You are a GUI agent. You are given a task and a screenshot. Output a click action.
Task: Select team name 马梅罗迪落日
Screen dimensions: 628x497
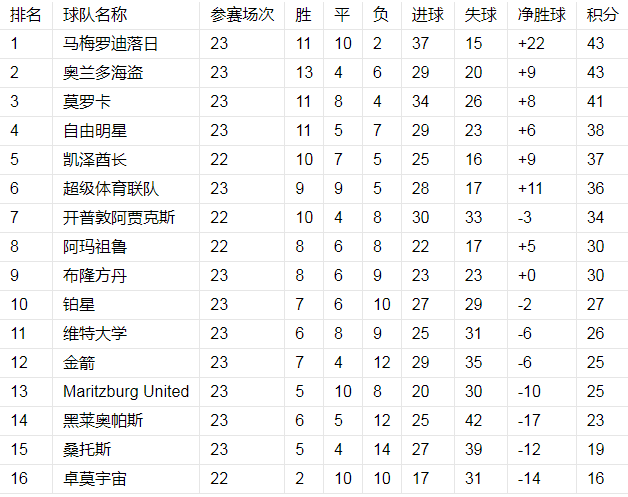tap(110, 44)
